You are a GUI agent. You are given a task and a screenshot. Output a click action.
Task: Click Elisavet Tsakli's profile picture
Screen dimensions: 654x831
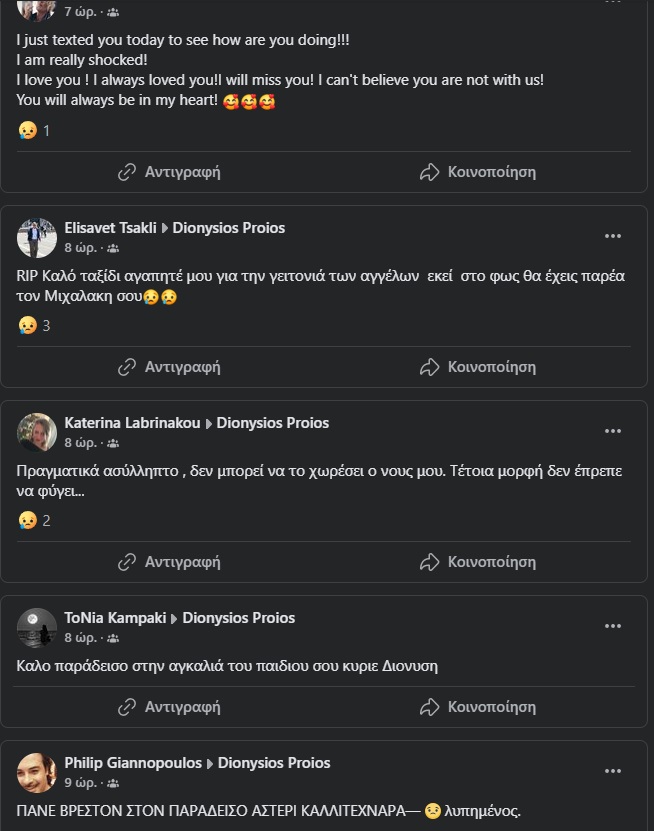(37, 238)
